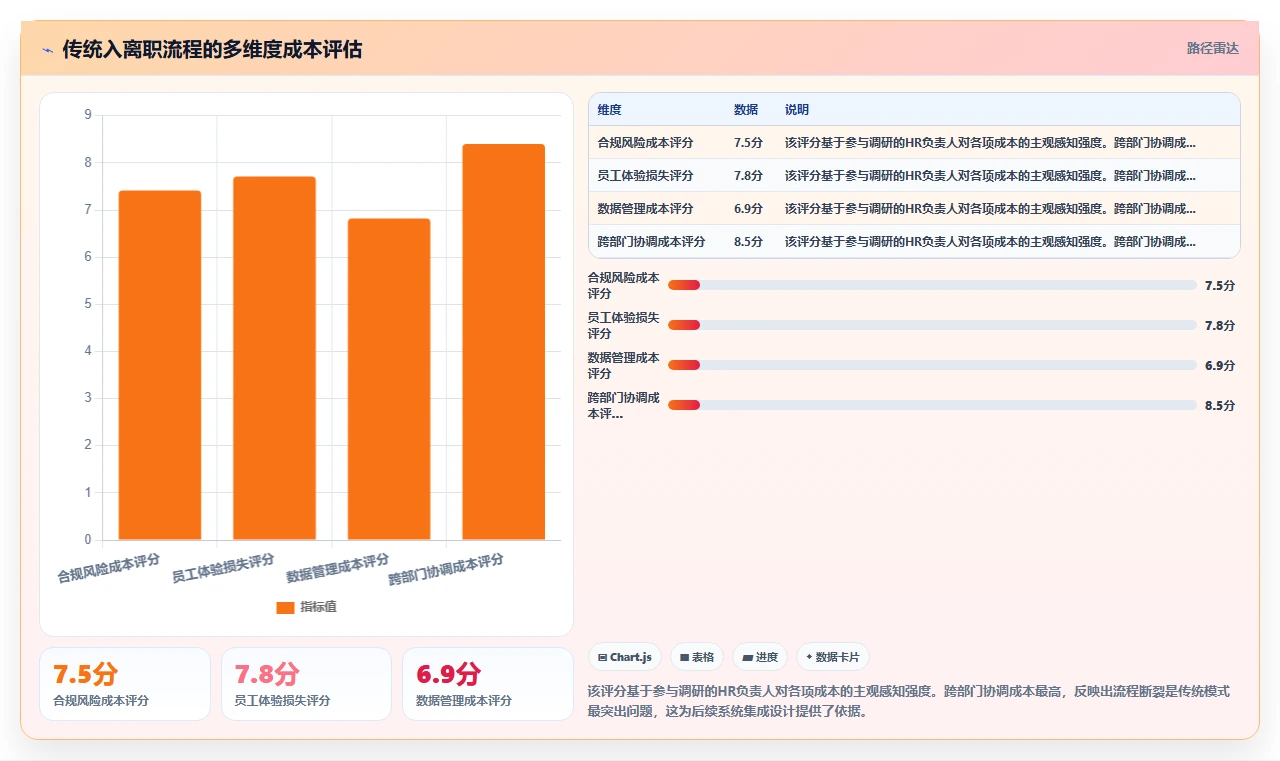Viewport: 1280px width, 761px height.
Task: Click the 跨部门协调成本评 progress bar
Action: coord(932,405)
